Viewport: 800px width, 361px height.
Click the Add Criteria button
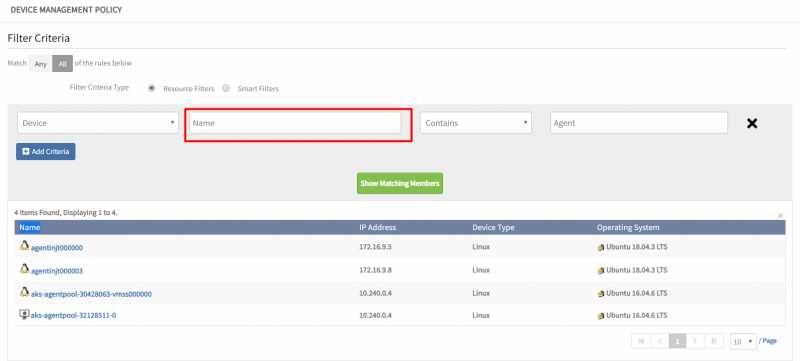click(46, 151)
